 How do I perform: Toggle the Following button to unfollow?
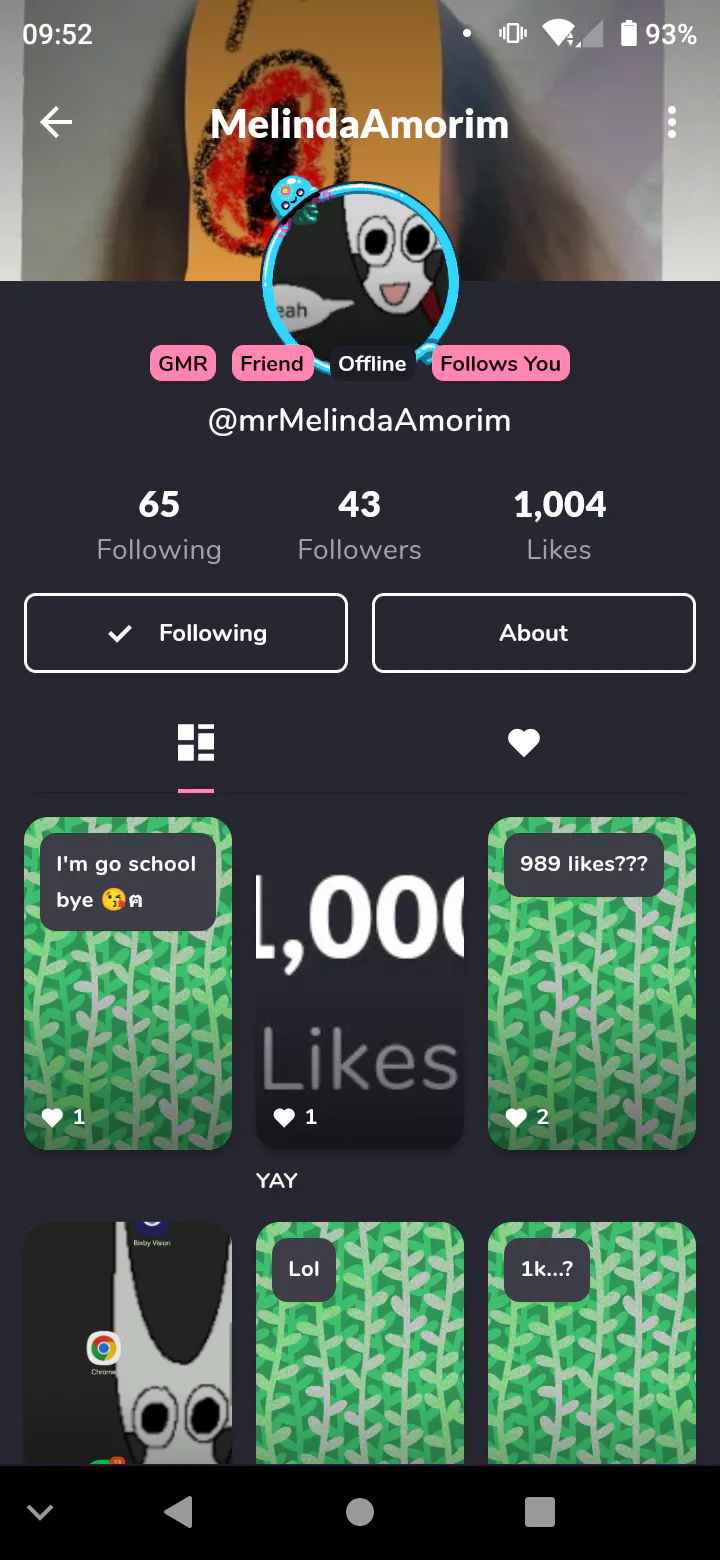tap(186, 633)
